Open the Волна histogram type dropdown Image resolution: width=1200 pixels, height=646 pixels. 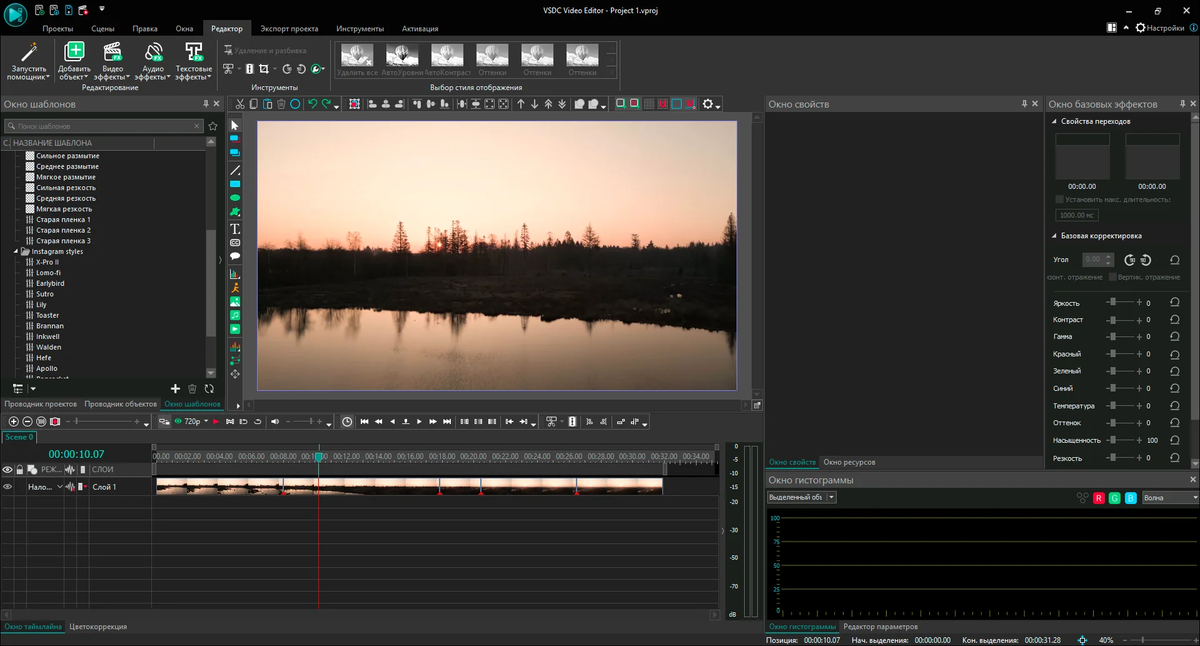1168,498
